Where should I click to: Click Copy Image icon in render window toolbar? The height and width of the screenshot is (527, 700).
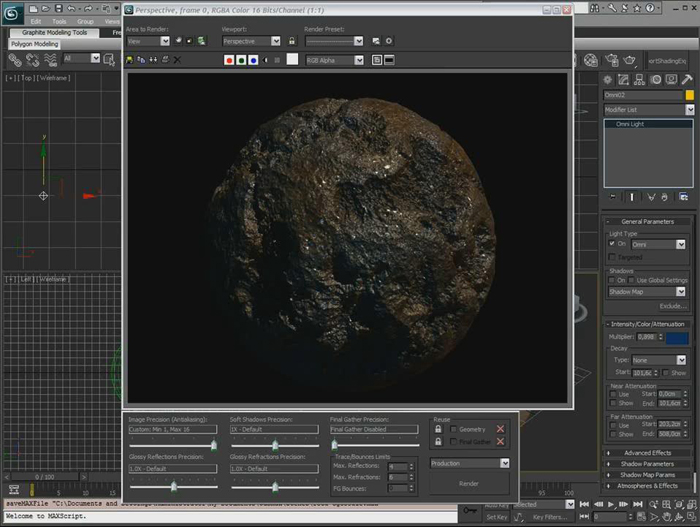click(141, 60)
